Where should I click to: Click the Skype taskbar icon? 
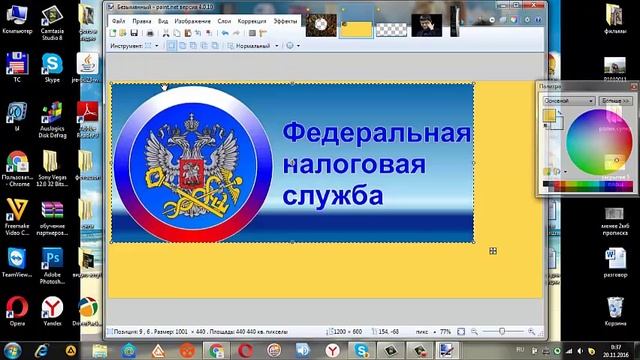pyautogui.click(x=361, y=350)
